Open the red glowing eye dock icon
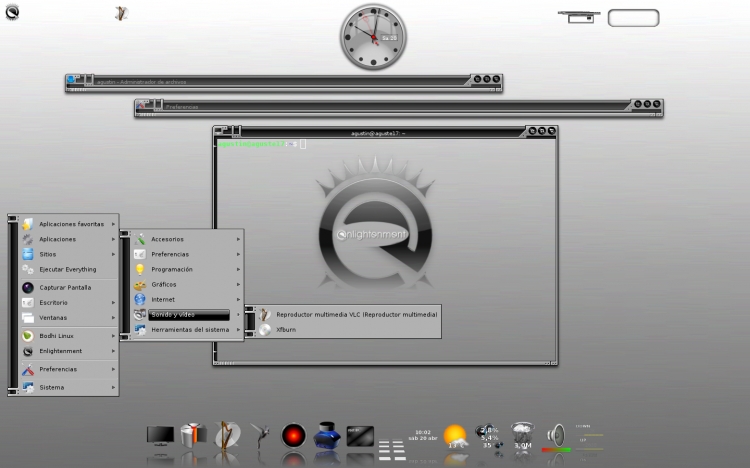This screenshot has width=750, height=468. 293,435
